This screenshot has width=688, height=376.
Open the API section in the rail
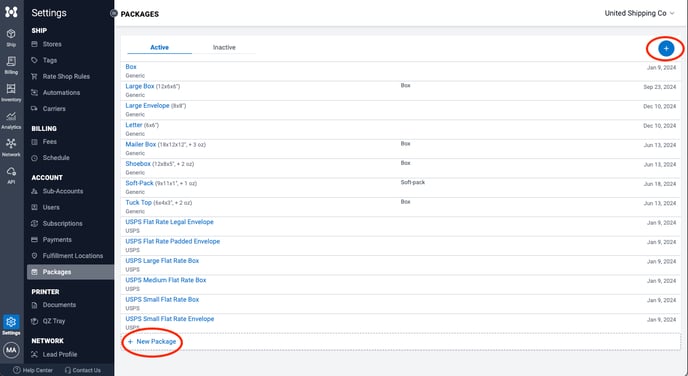(x=11, y=175)
